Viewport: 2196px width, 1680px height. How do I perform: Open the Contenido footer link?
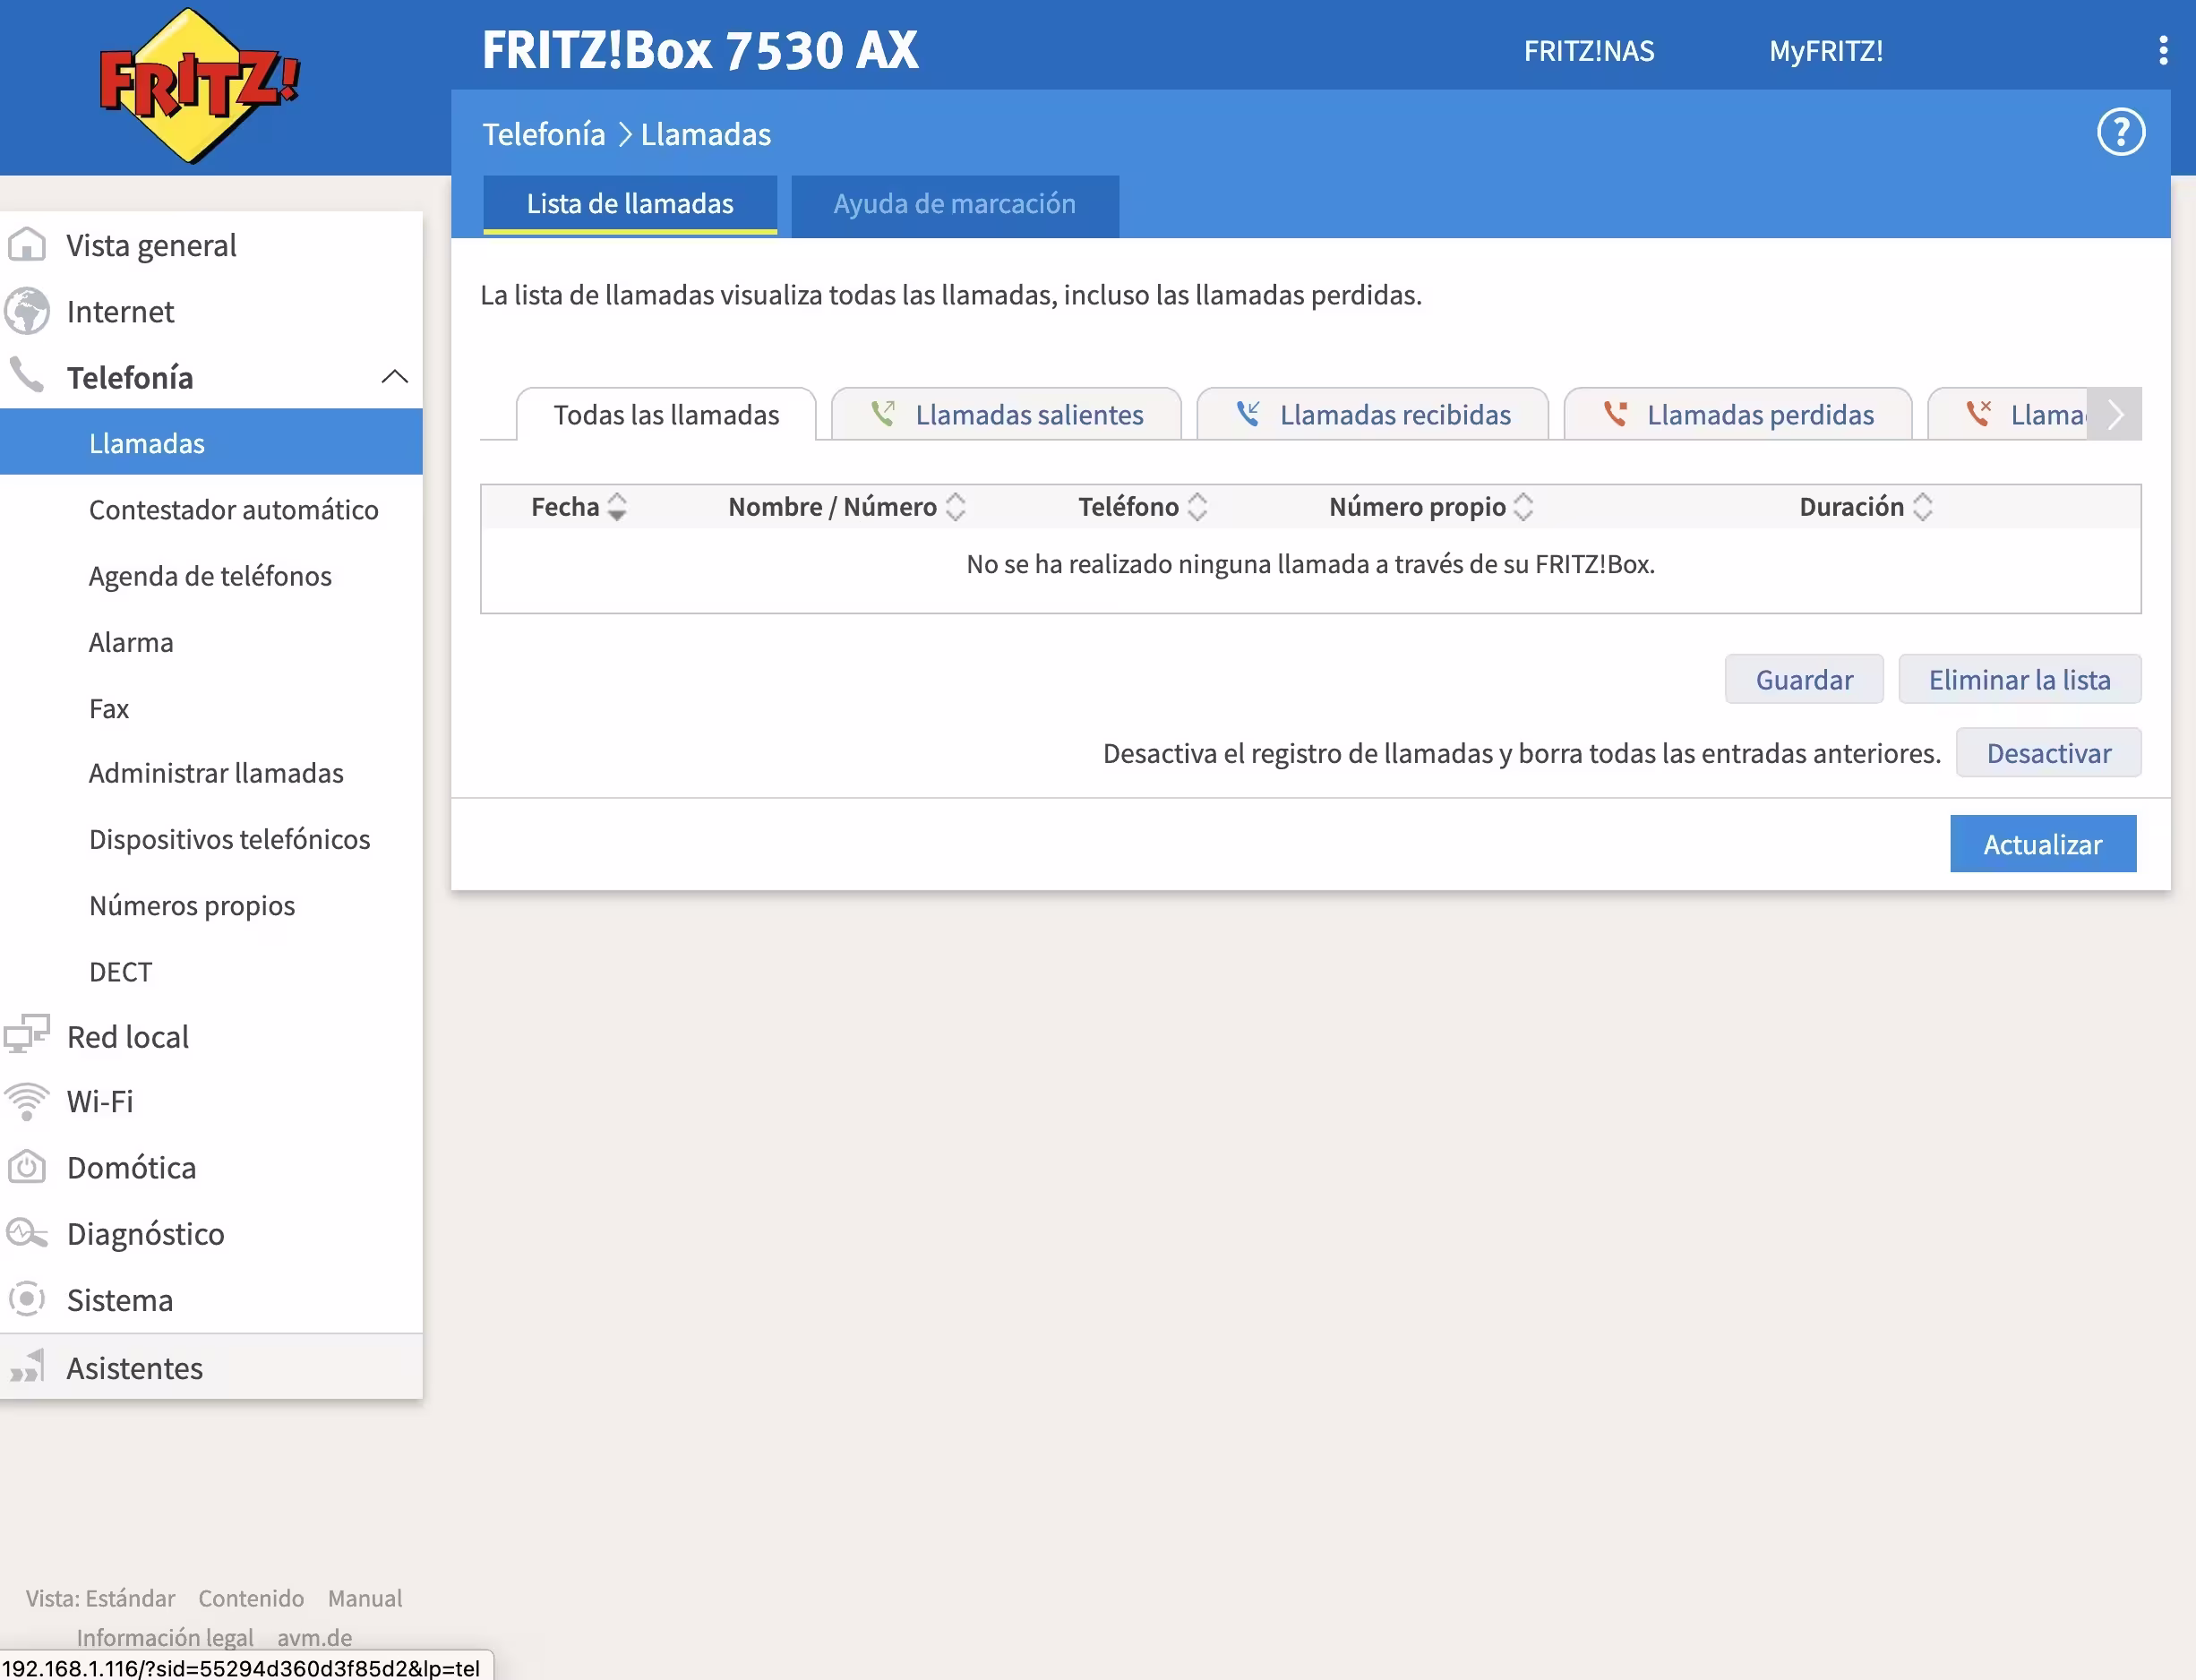coord(251,1598)
